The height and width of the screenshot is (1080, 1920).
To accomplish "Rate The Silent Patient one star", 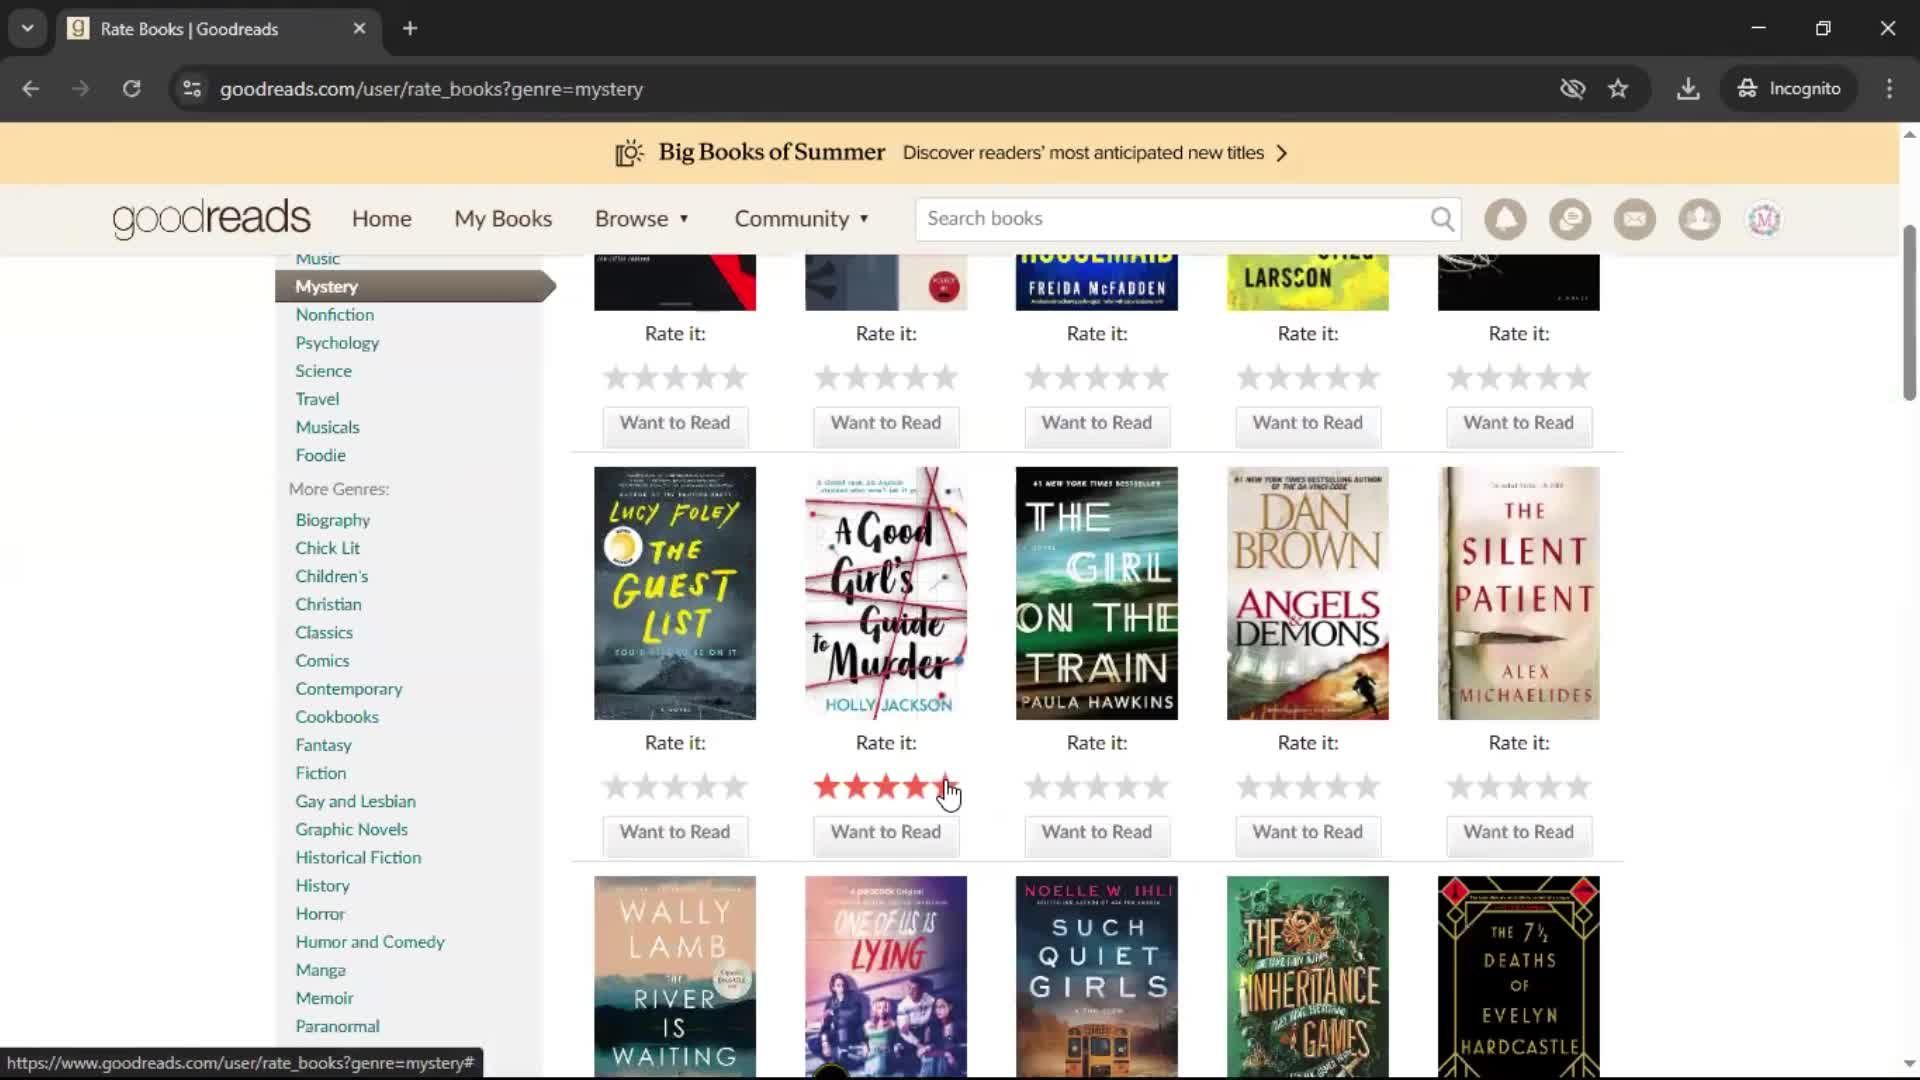I will [1460, 787].
